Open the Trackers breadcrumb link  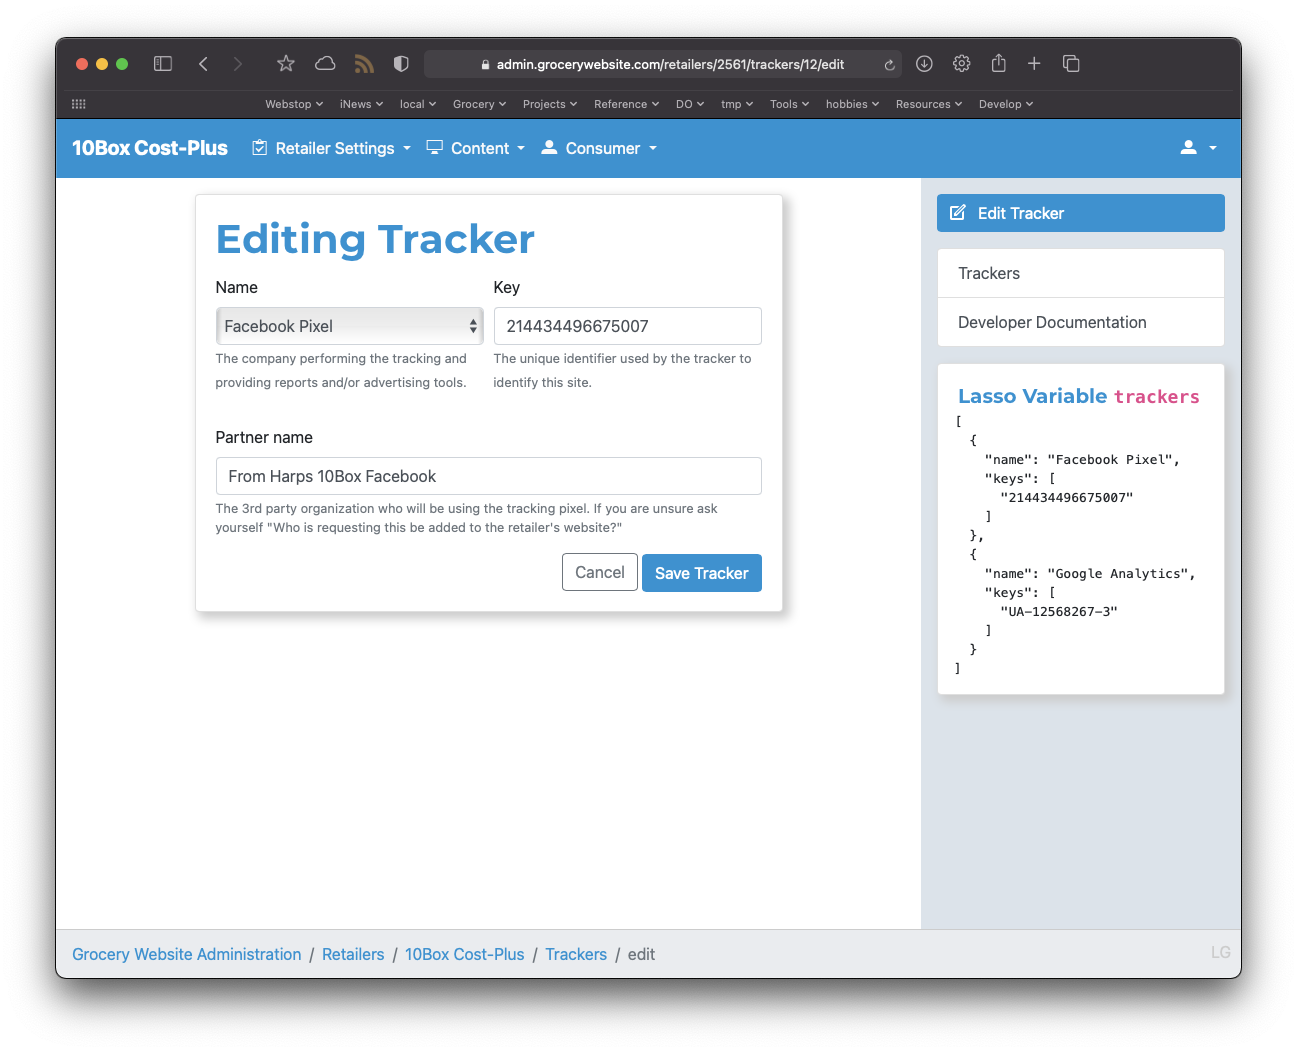(x=576, y=954)
